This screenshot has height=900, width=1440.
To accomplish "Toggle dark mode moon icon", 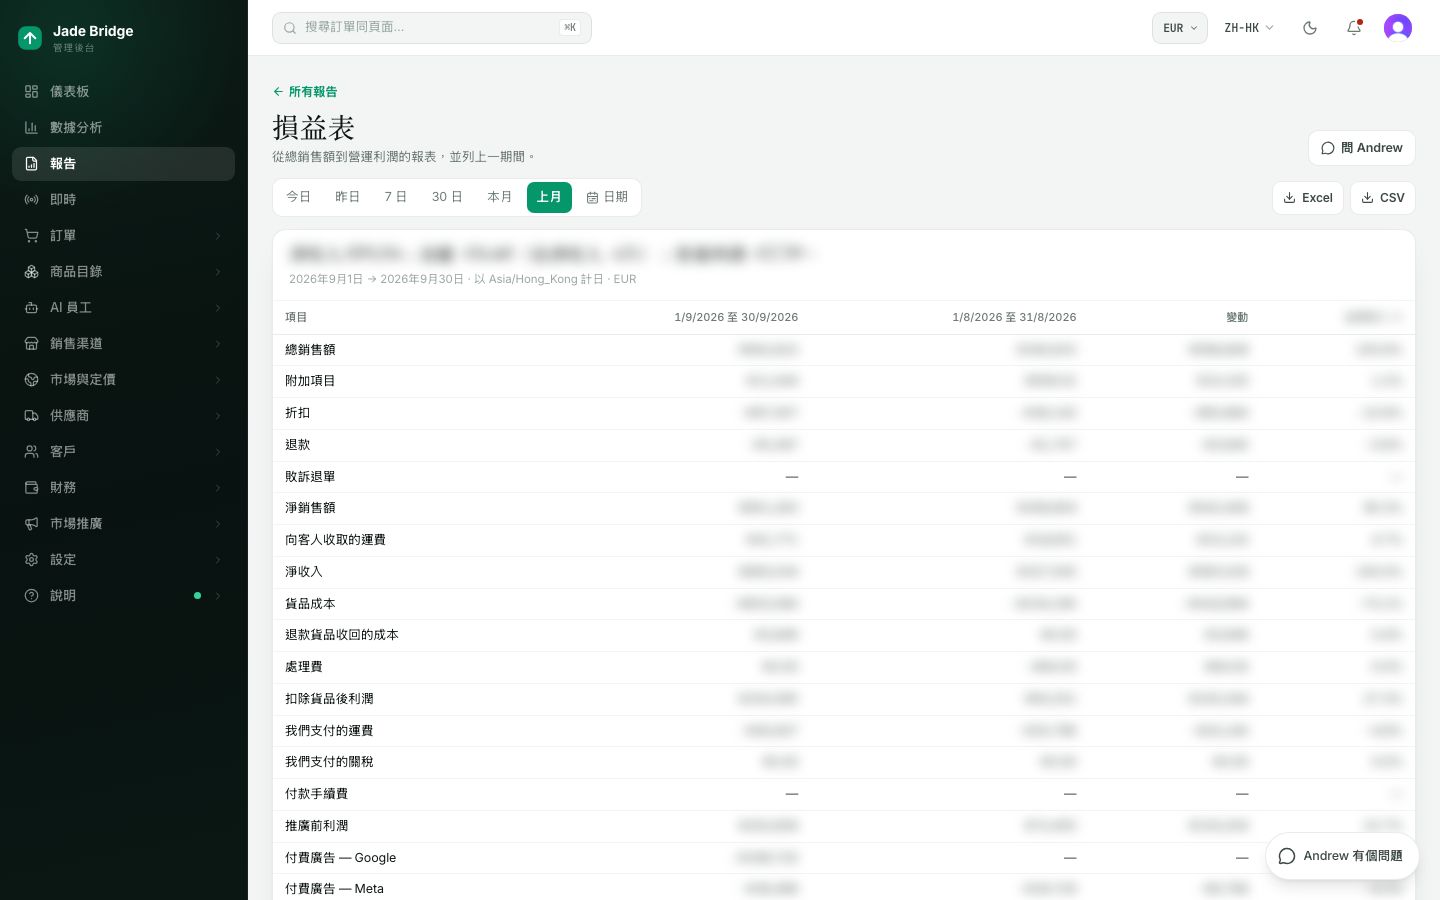I will [x=1310, y=28].
